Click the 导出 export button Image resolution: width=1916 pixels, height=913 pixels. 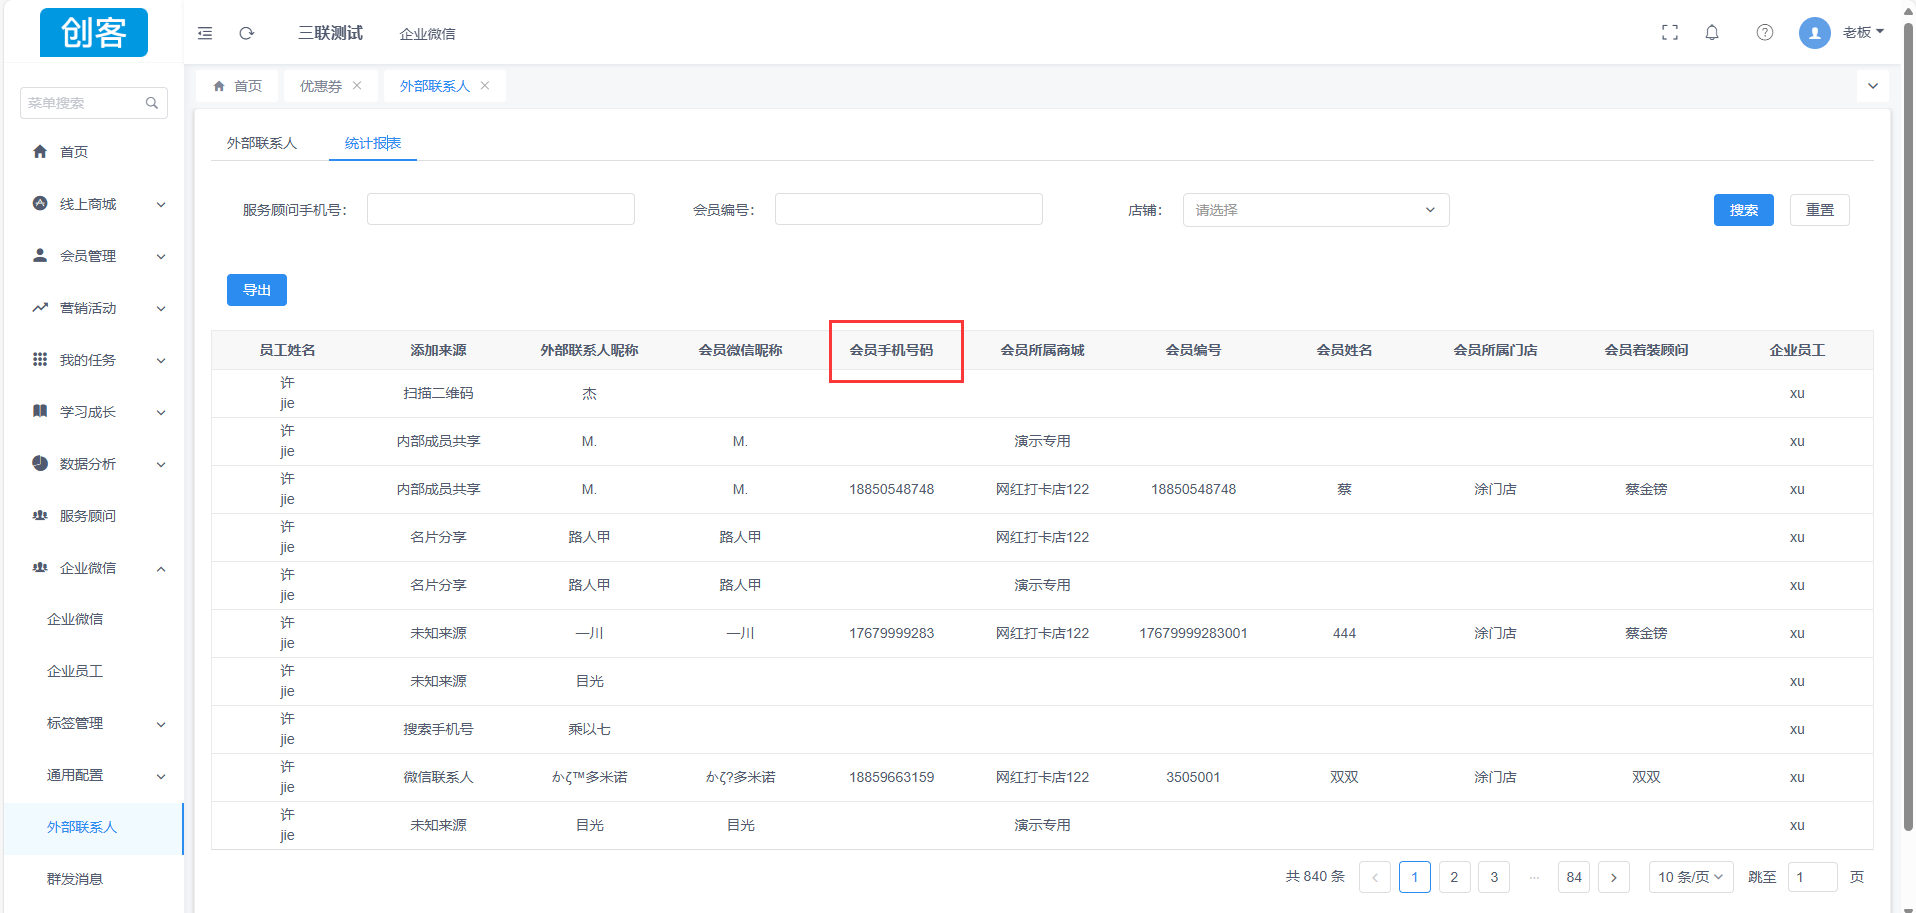(x=257, y=290)
